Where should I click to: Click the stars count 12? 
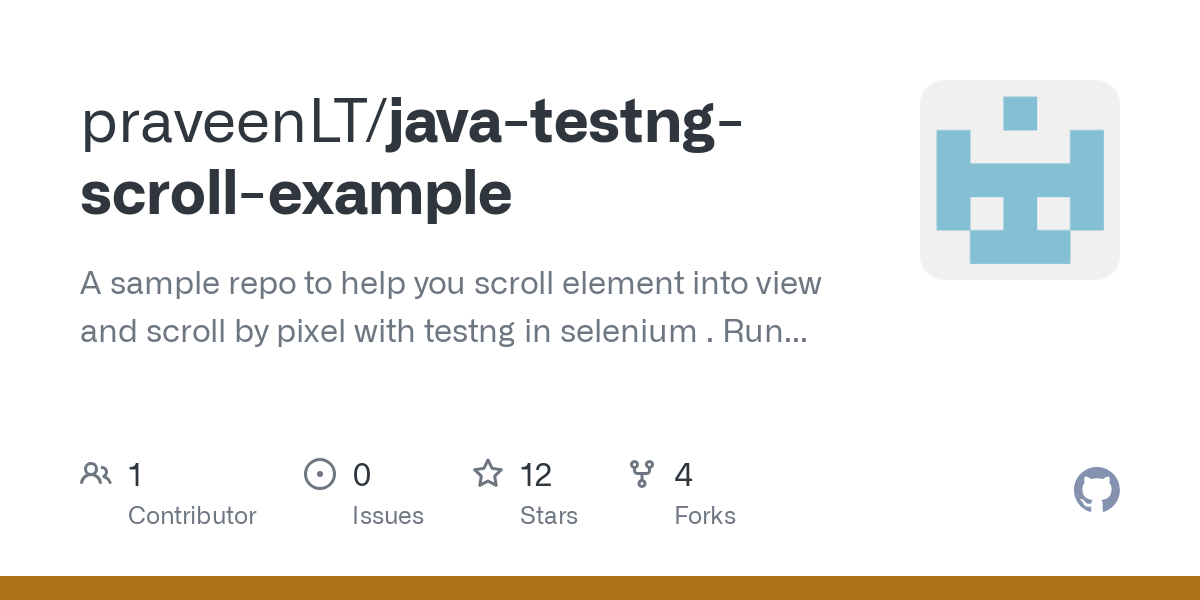point(536,474)
